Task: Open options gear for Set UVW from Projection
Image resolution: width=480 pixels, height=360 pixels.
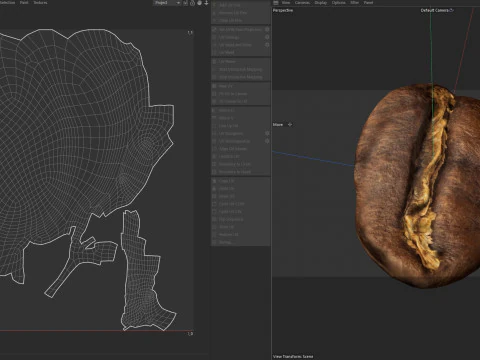Action: coord(267,29)
